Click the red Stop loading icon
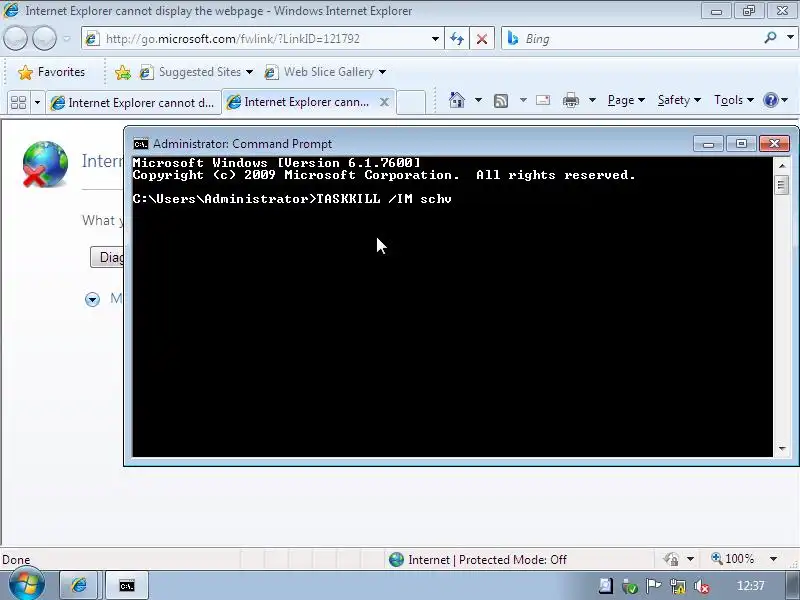The height and width of the screenshot is (600, 800). [x=482, y=39]
